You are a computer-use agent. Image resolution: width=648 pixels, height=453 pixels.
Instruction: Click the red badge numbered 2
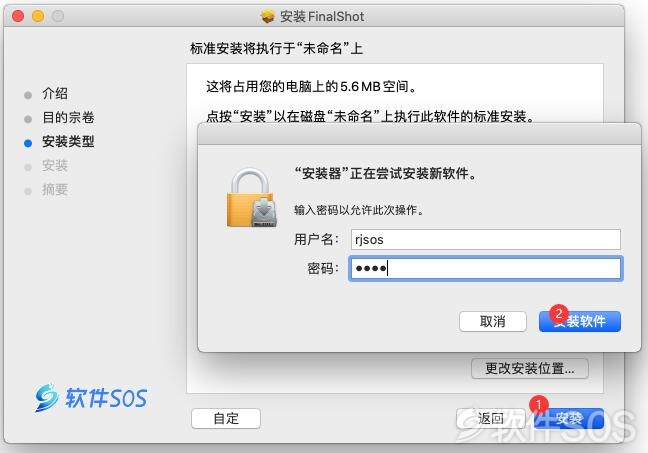(559, 313)
